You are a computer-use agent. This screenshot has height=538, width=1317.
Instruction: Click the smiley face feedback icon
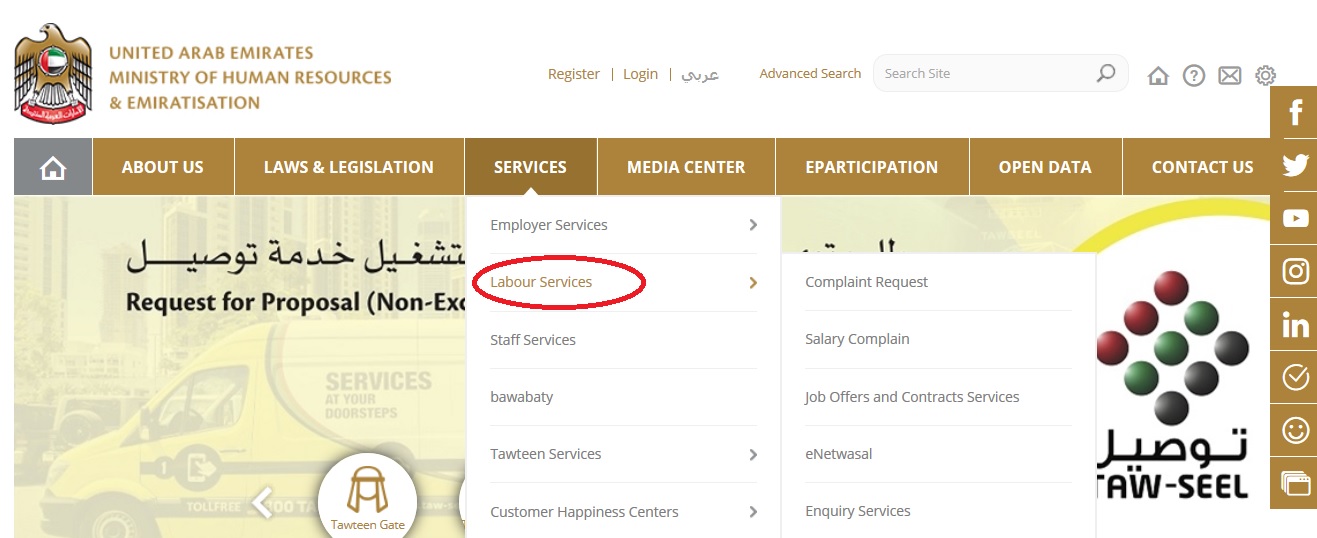pos(1295,430)
